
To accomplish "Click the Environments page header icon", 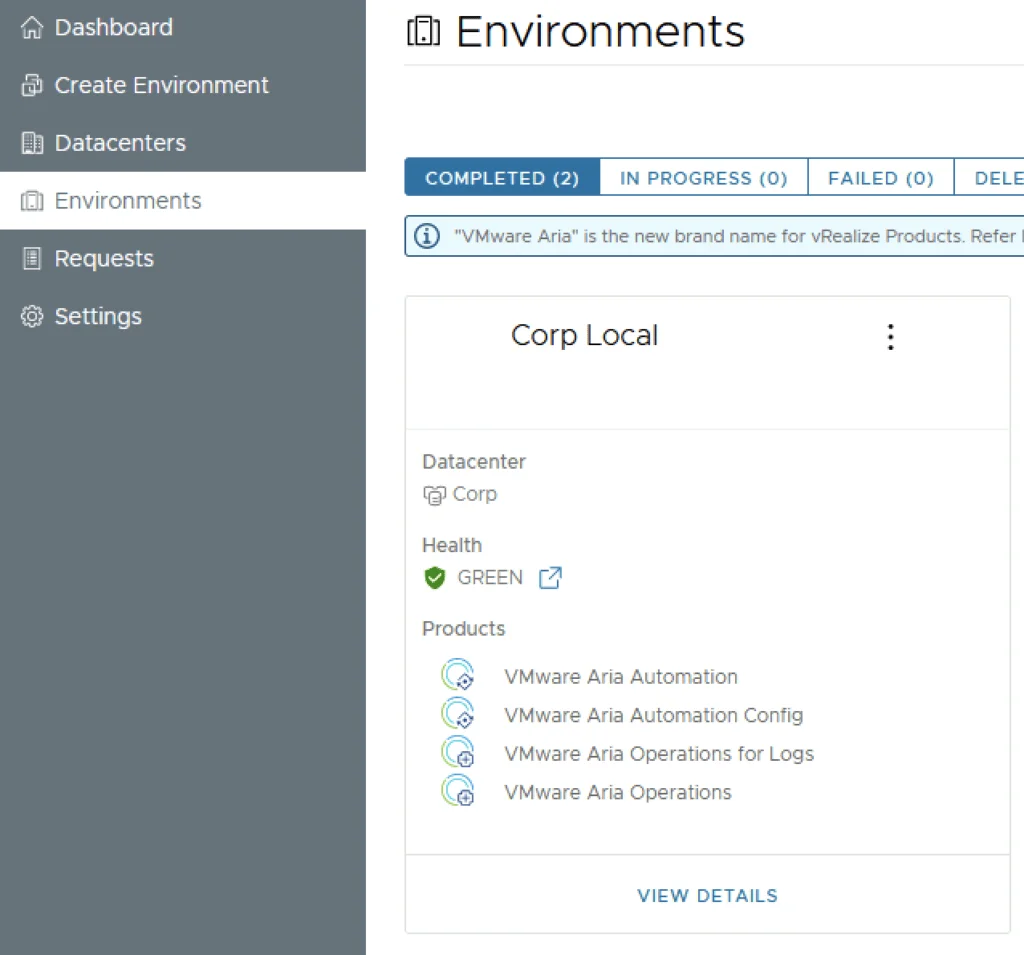I will (x=423, y=31).
